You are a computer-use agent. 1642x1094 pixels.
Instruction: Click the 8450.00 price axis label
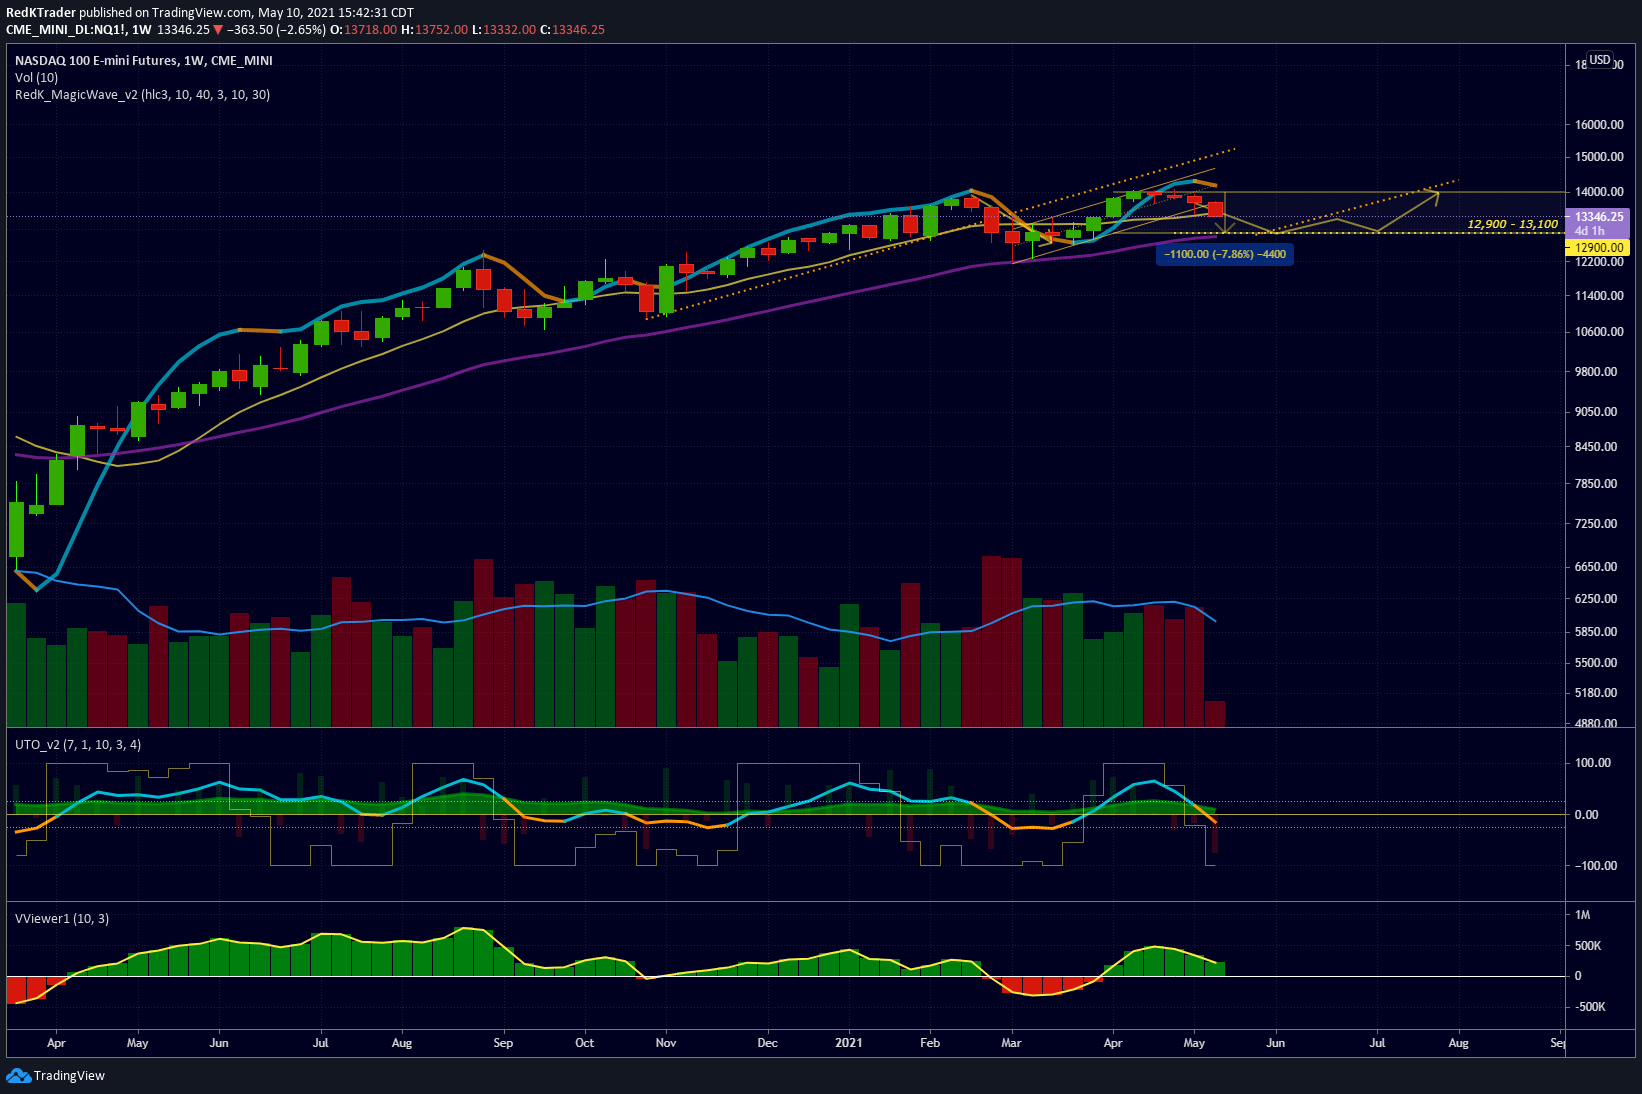[x=1596, y=447]
